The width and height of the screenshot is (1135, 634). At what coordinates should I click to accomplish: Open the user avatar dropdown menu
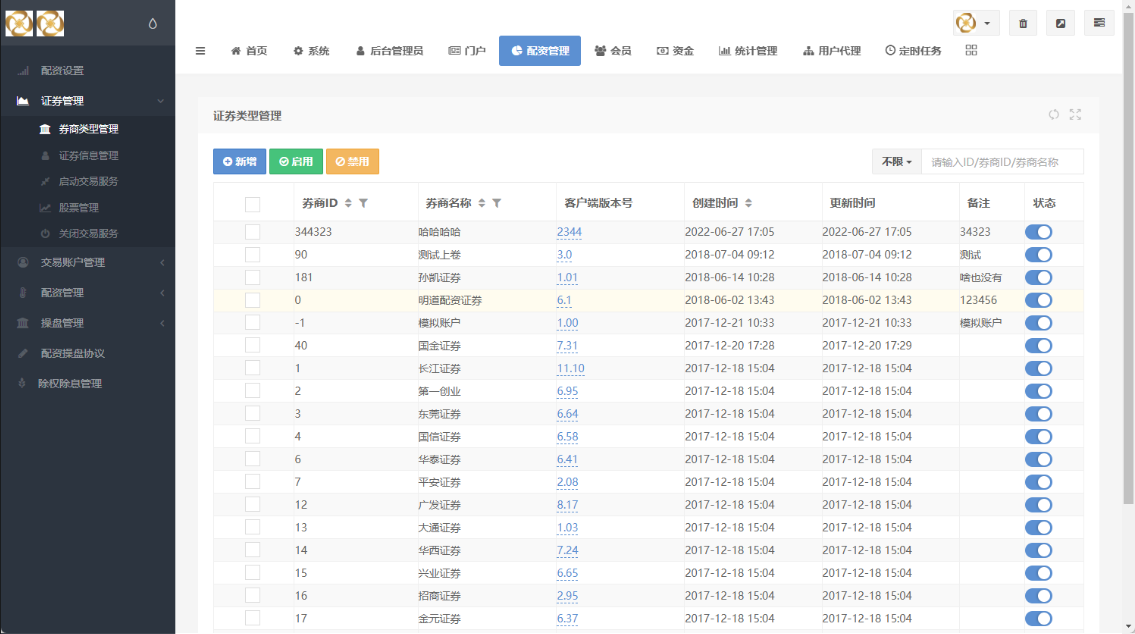pyautogui.click(x=976, y=23)
